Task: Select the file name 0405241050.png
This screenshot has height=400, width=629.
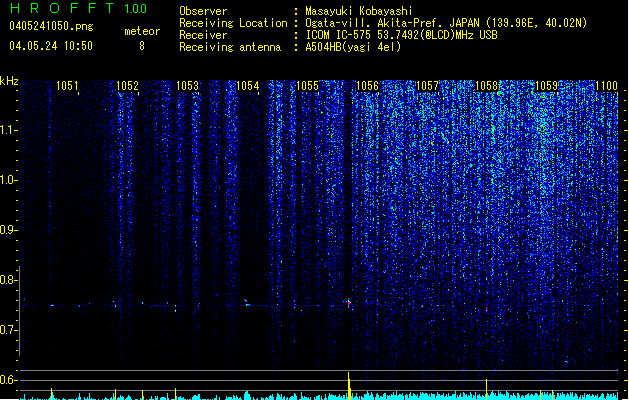Action: click(x=51, y=26)
